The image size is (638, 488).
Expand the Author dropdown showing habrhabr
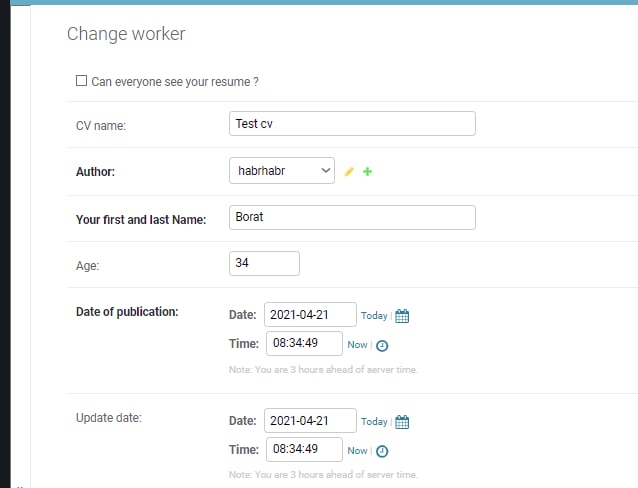pyautogui.click(x=282, y=171)
